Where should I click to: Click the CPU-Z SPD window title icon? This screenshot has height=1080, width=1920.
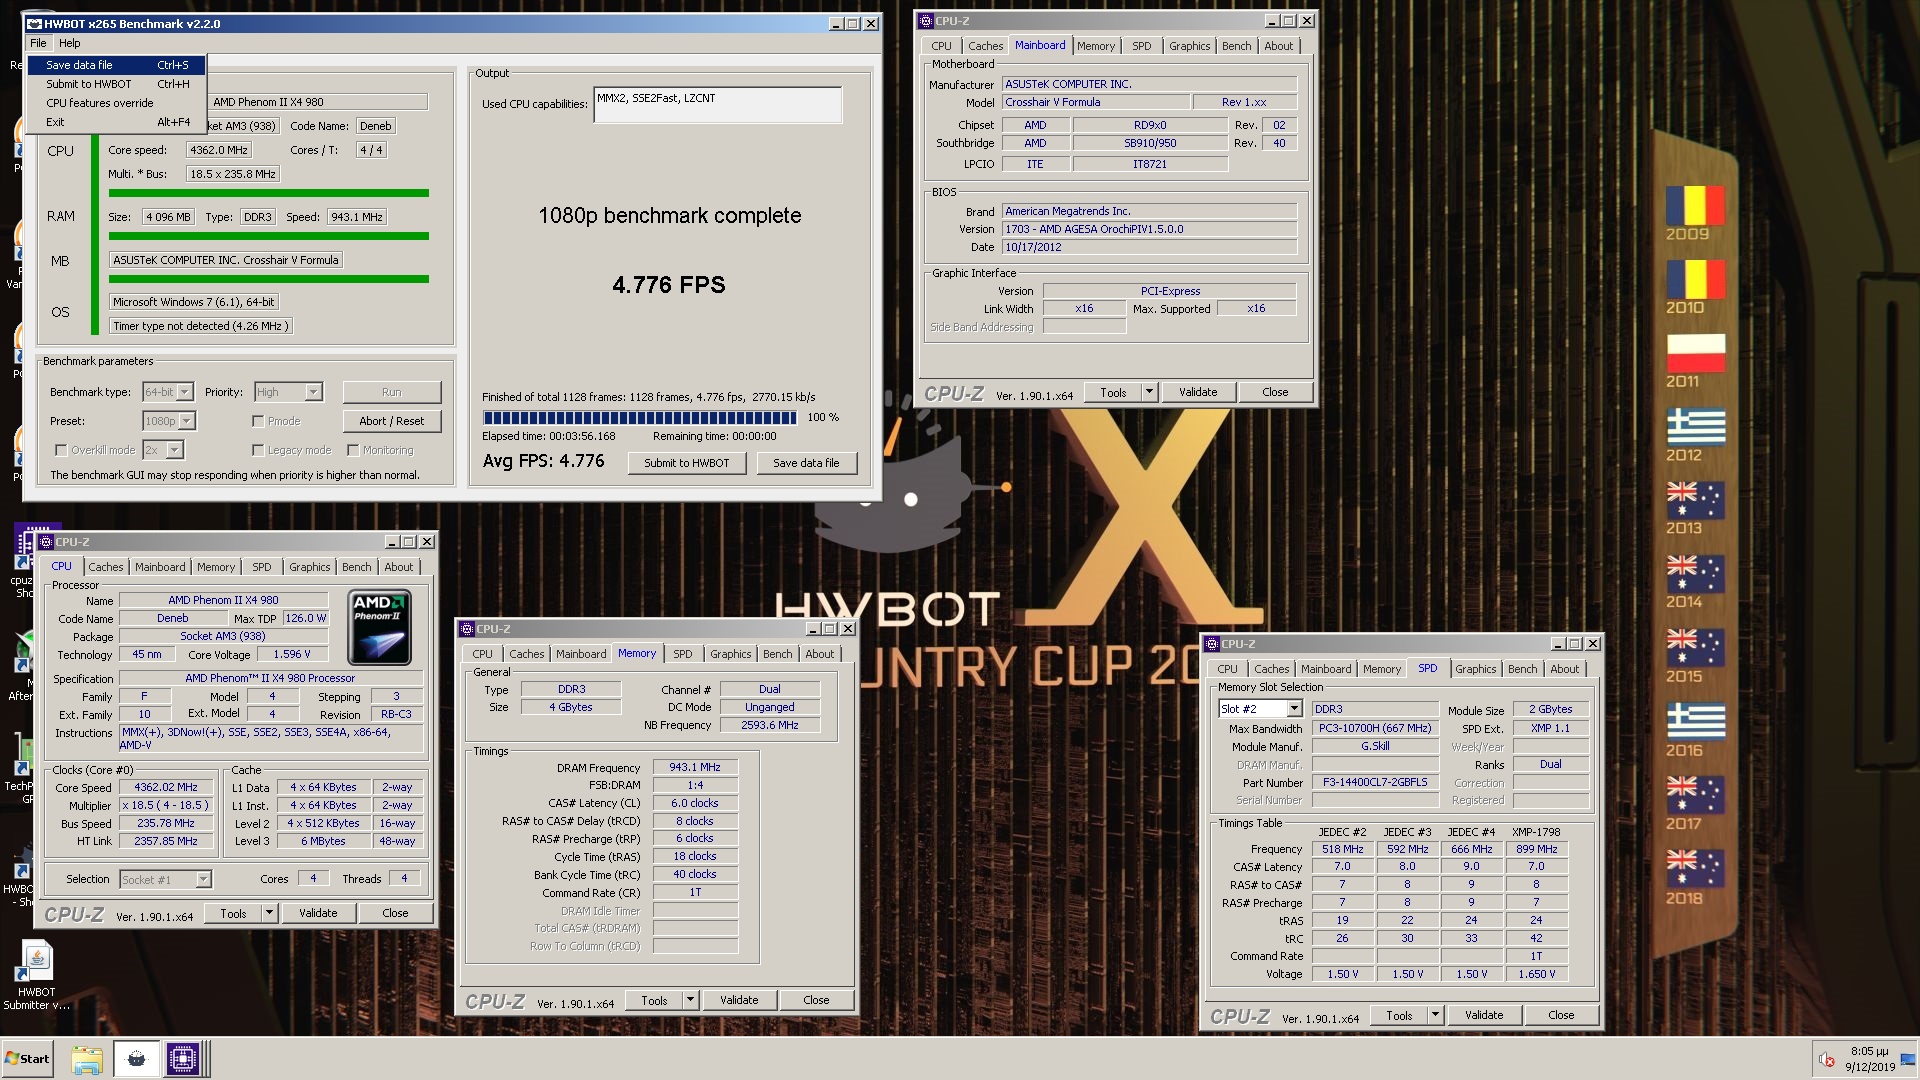[x=1211, y=644]
